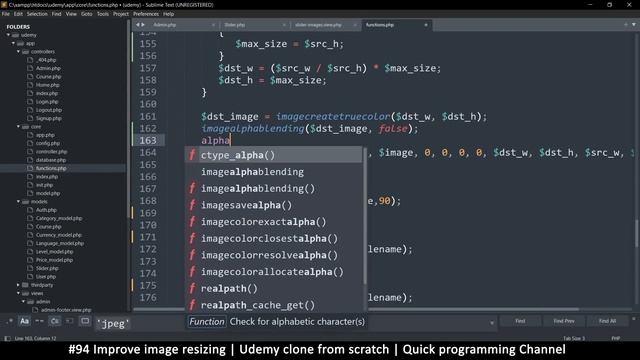Open the Tools menu
Screen dimensions: 640x360
pos(102,14)
